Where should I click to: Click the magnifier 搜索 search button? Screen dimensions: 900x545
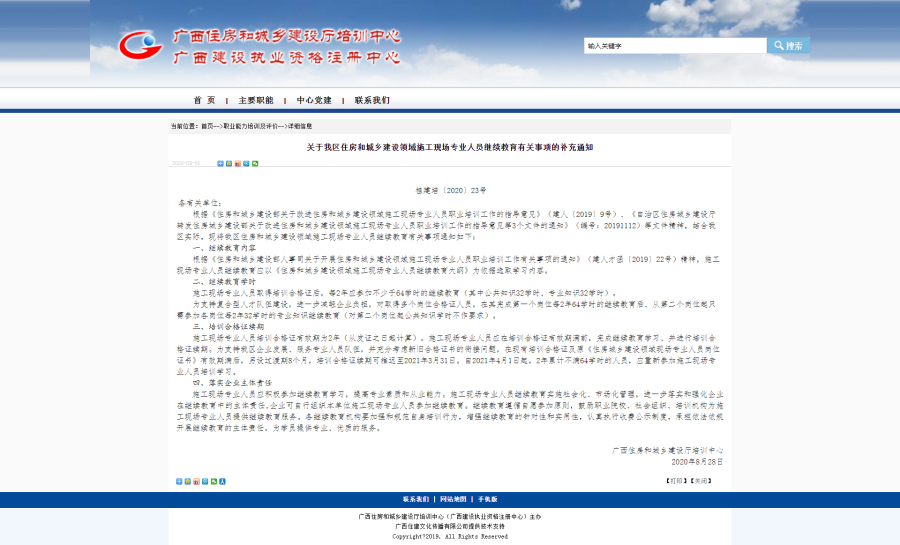(x=788, y=46)
